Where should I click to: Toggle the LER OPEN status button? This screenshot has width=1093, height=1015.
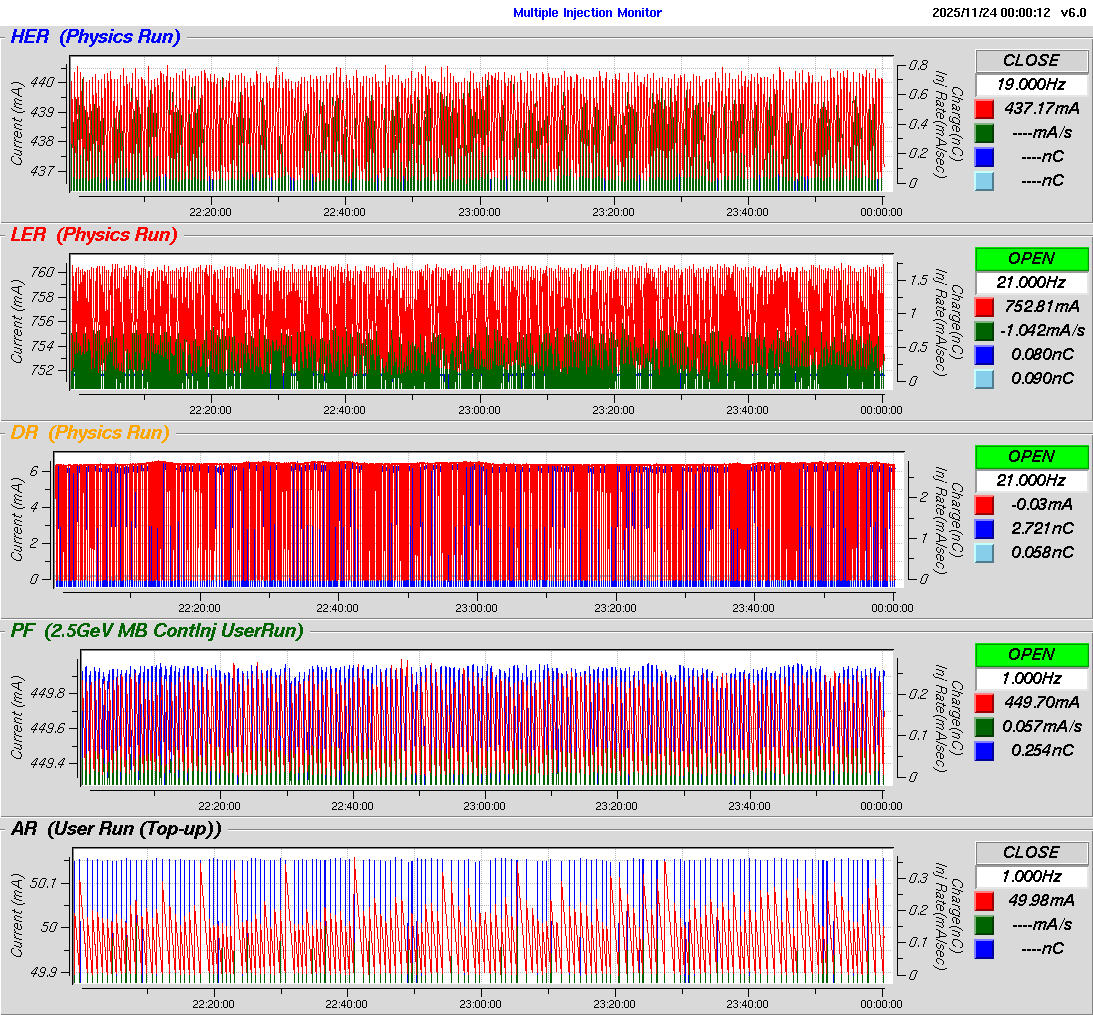tap(1031, 258)
